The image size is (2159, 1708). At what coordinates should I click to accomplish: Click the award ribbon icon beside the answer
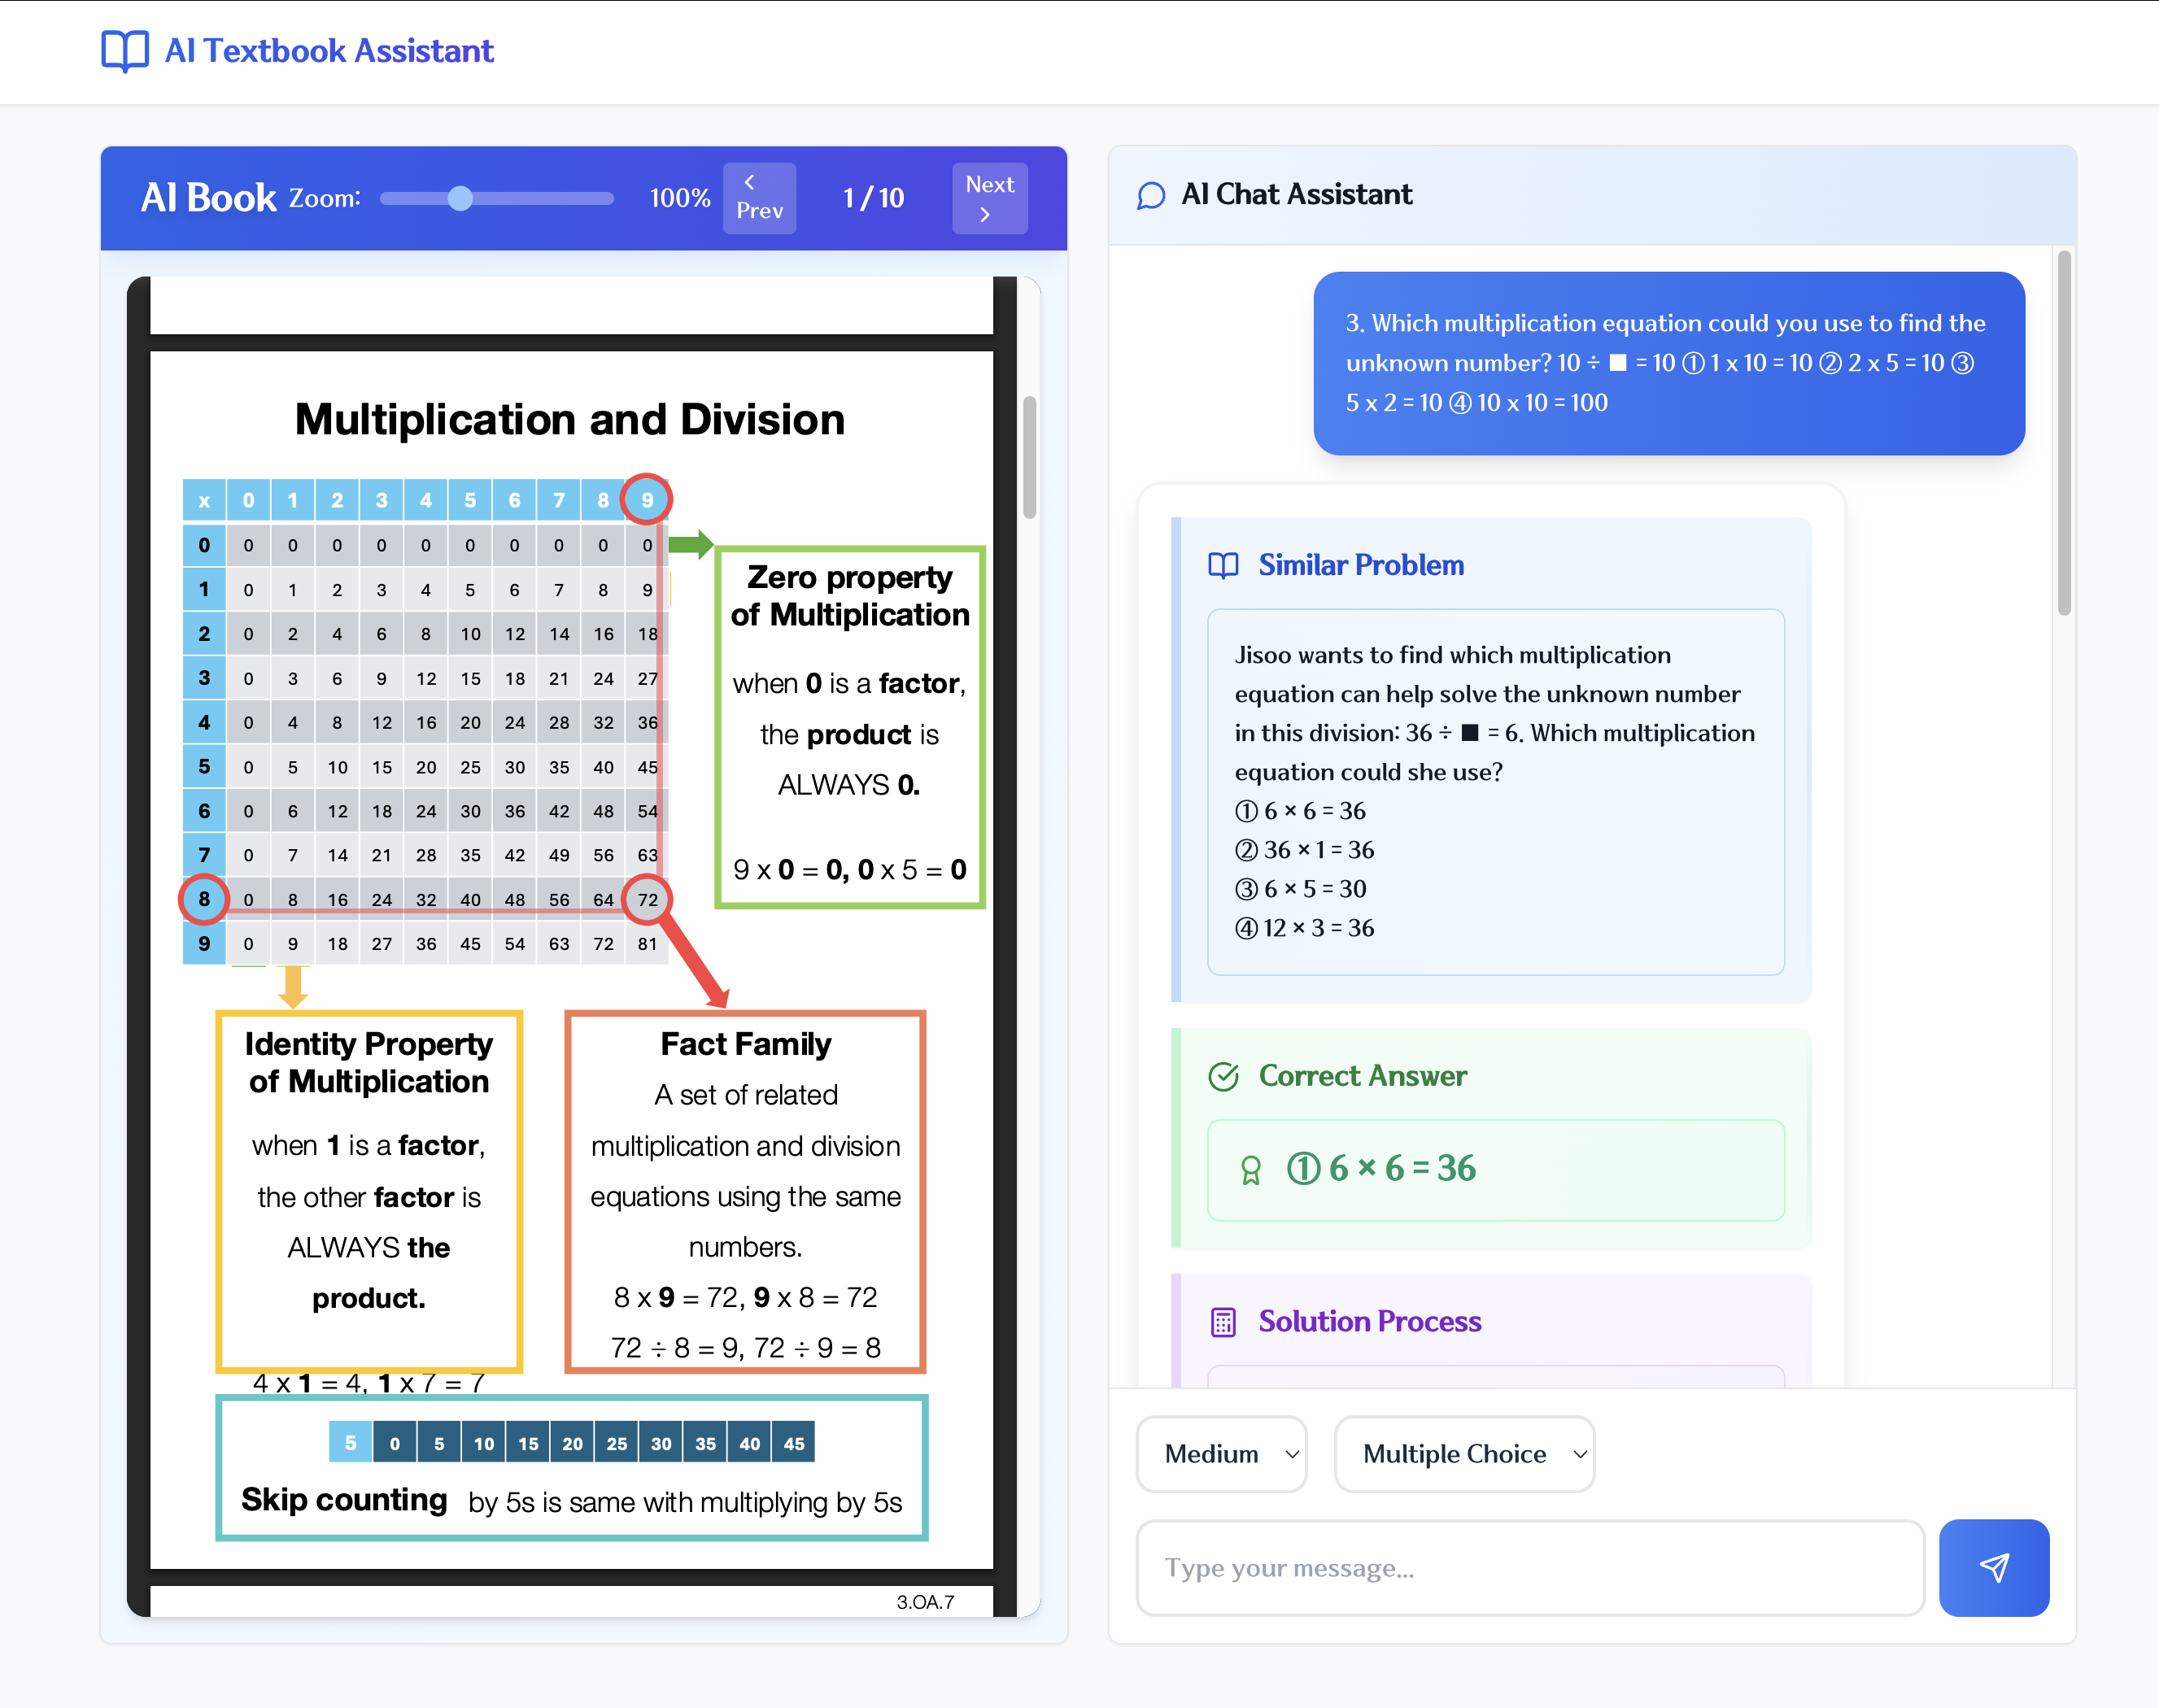[x=1250, y=1169]
